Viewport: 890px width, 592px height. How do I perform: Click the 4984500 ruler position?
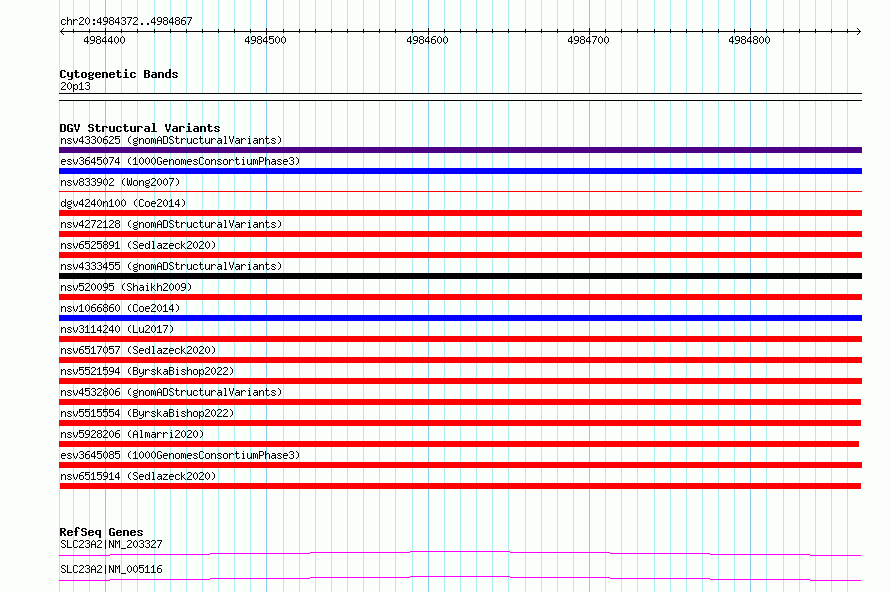click(x=266, y=40)
